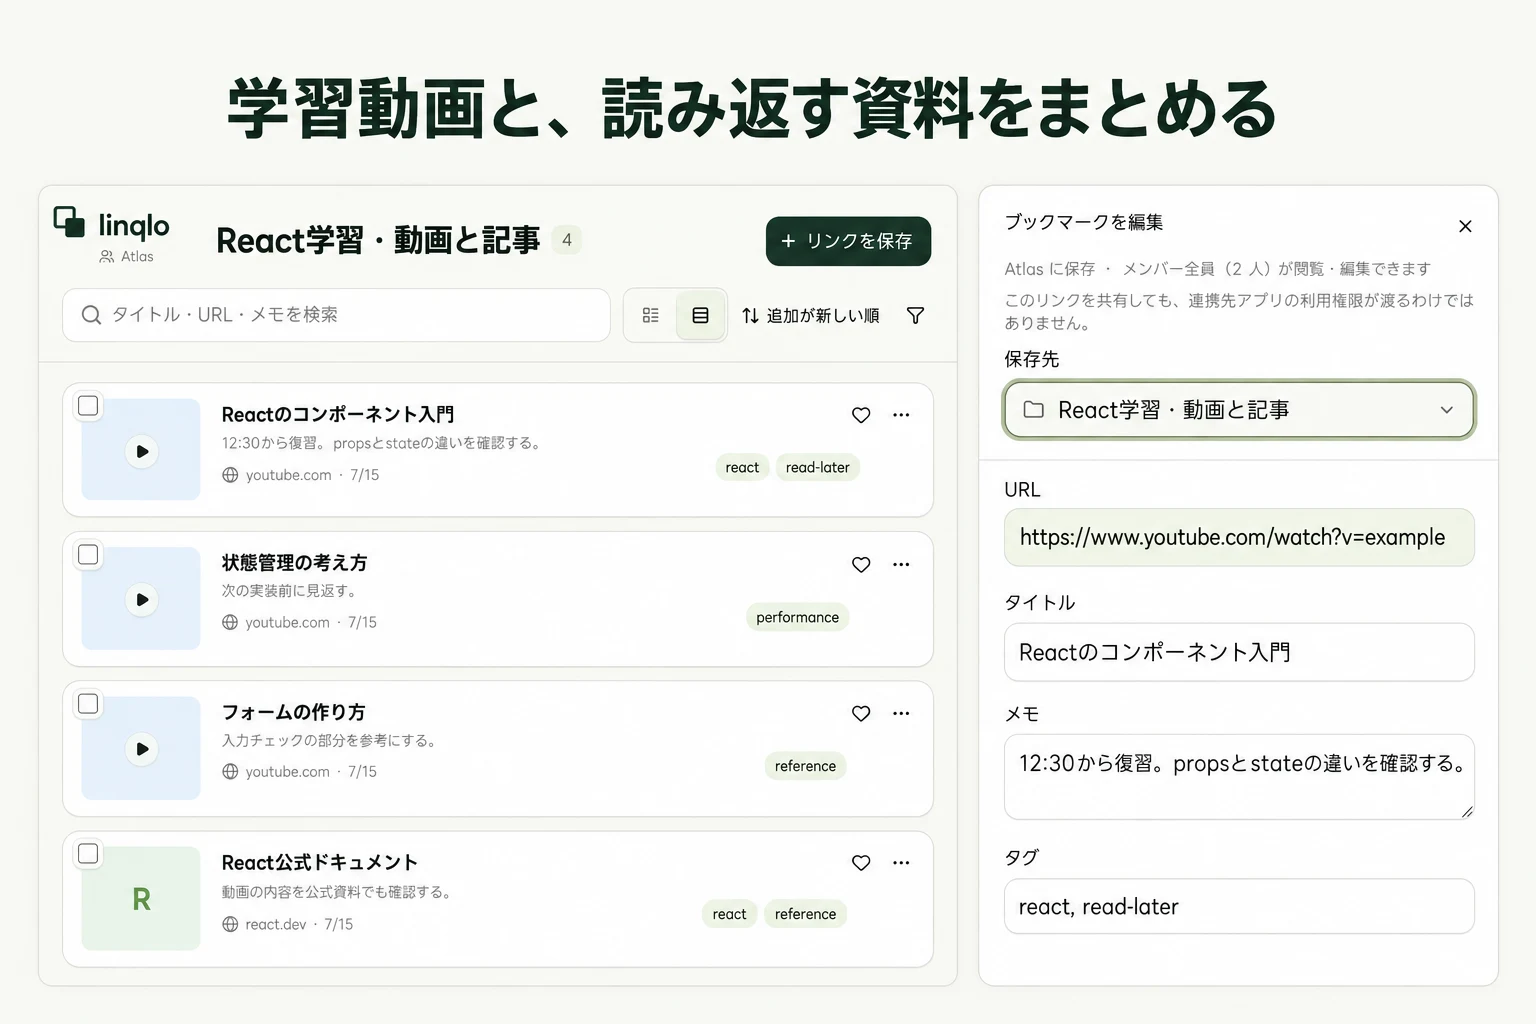Click the react.dev source text
Image resolution: width=1536 pixels, height=1024 pixels.
[x=276, y=924]
